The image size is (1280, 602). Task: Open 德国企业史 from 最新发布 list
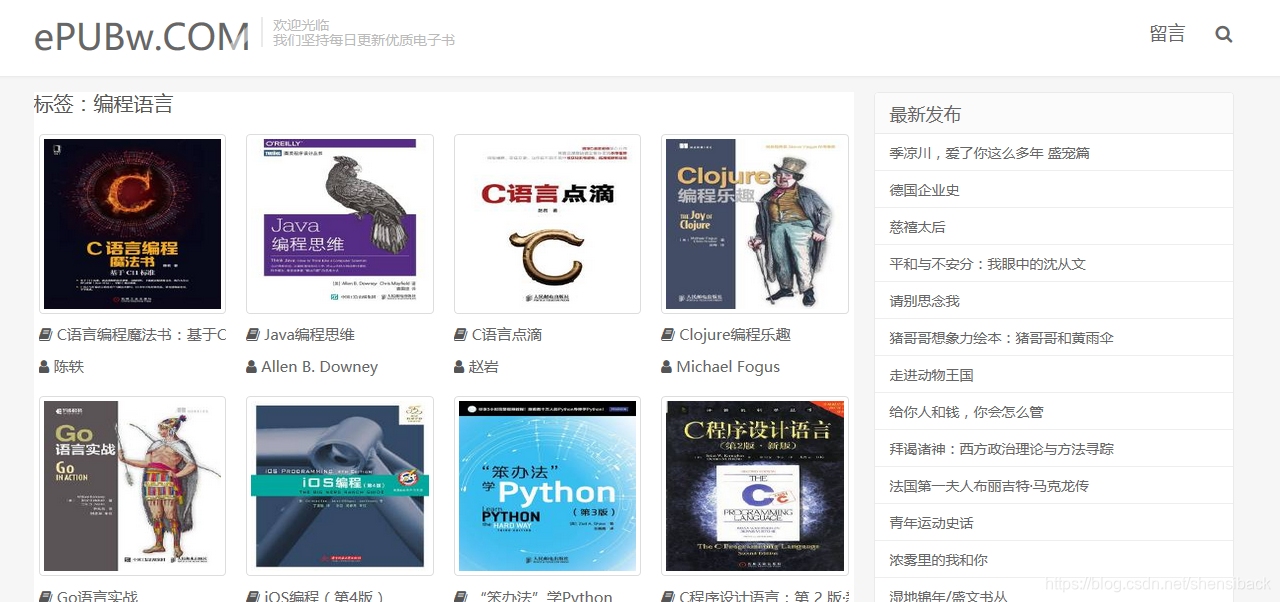click(x=923, y=189)
